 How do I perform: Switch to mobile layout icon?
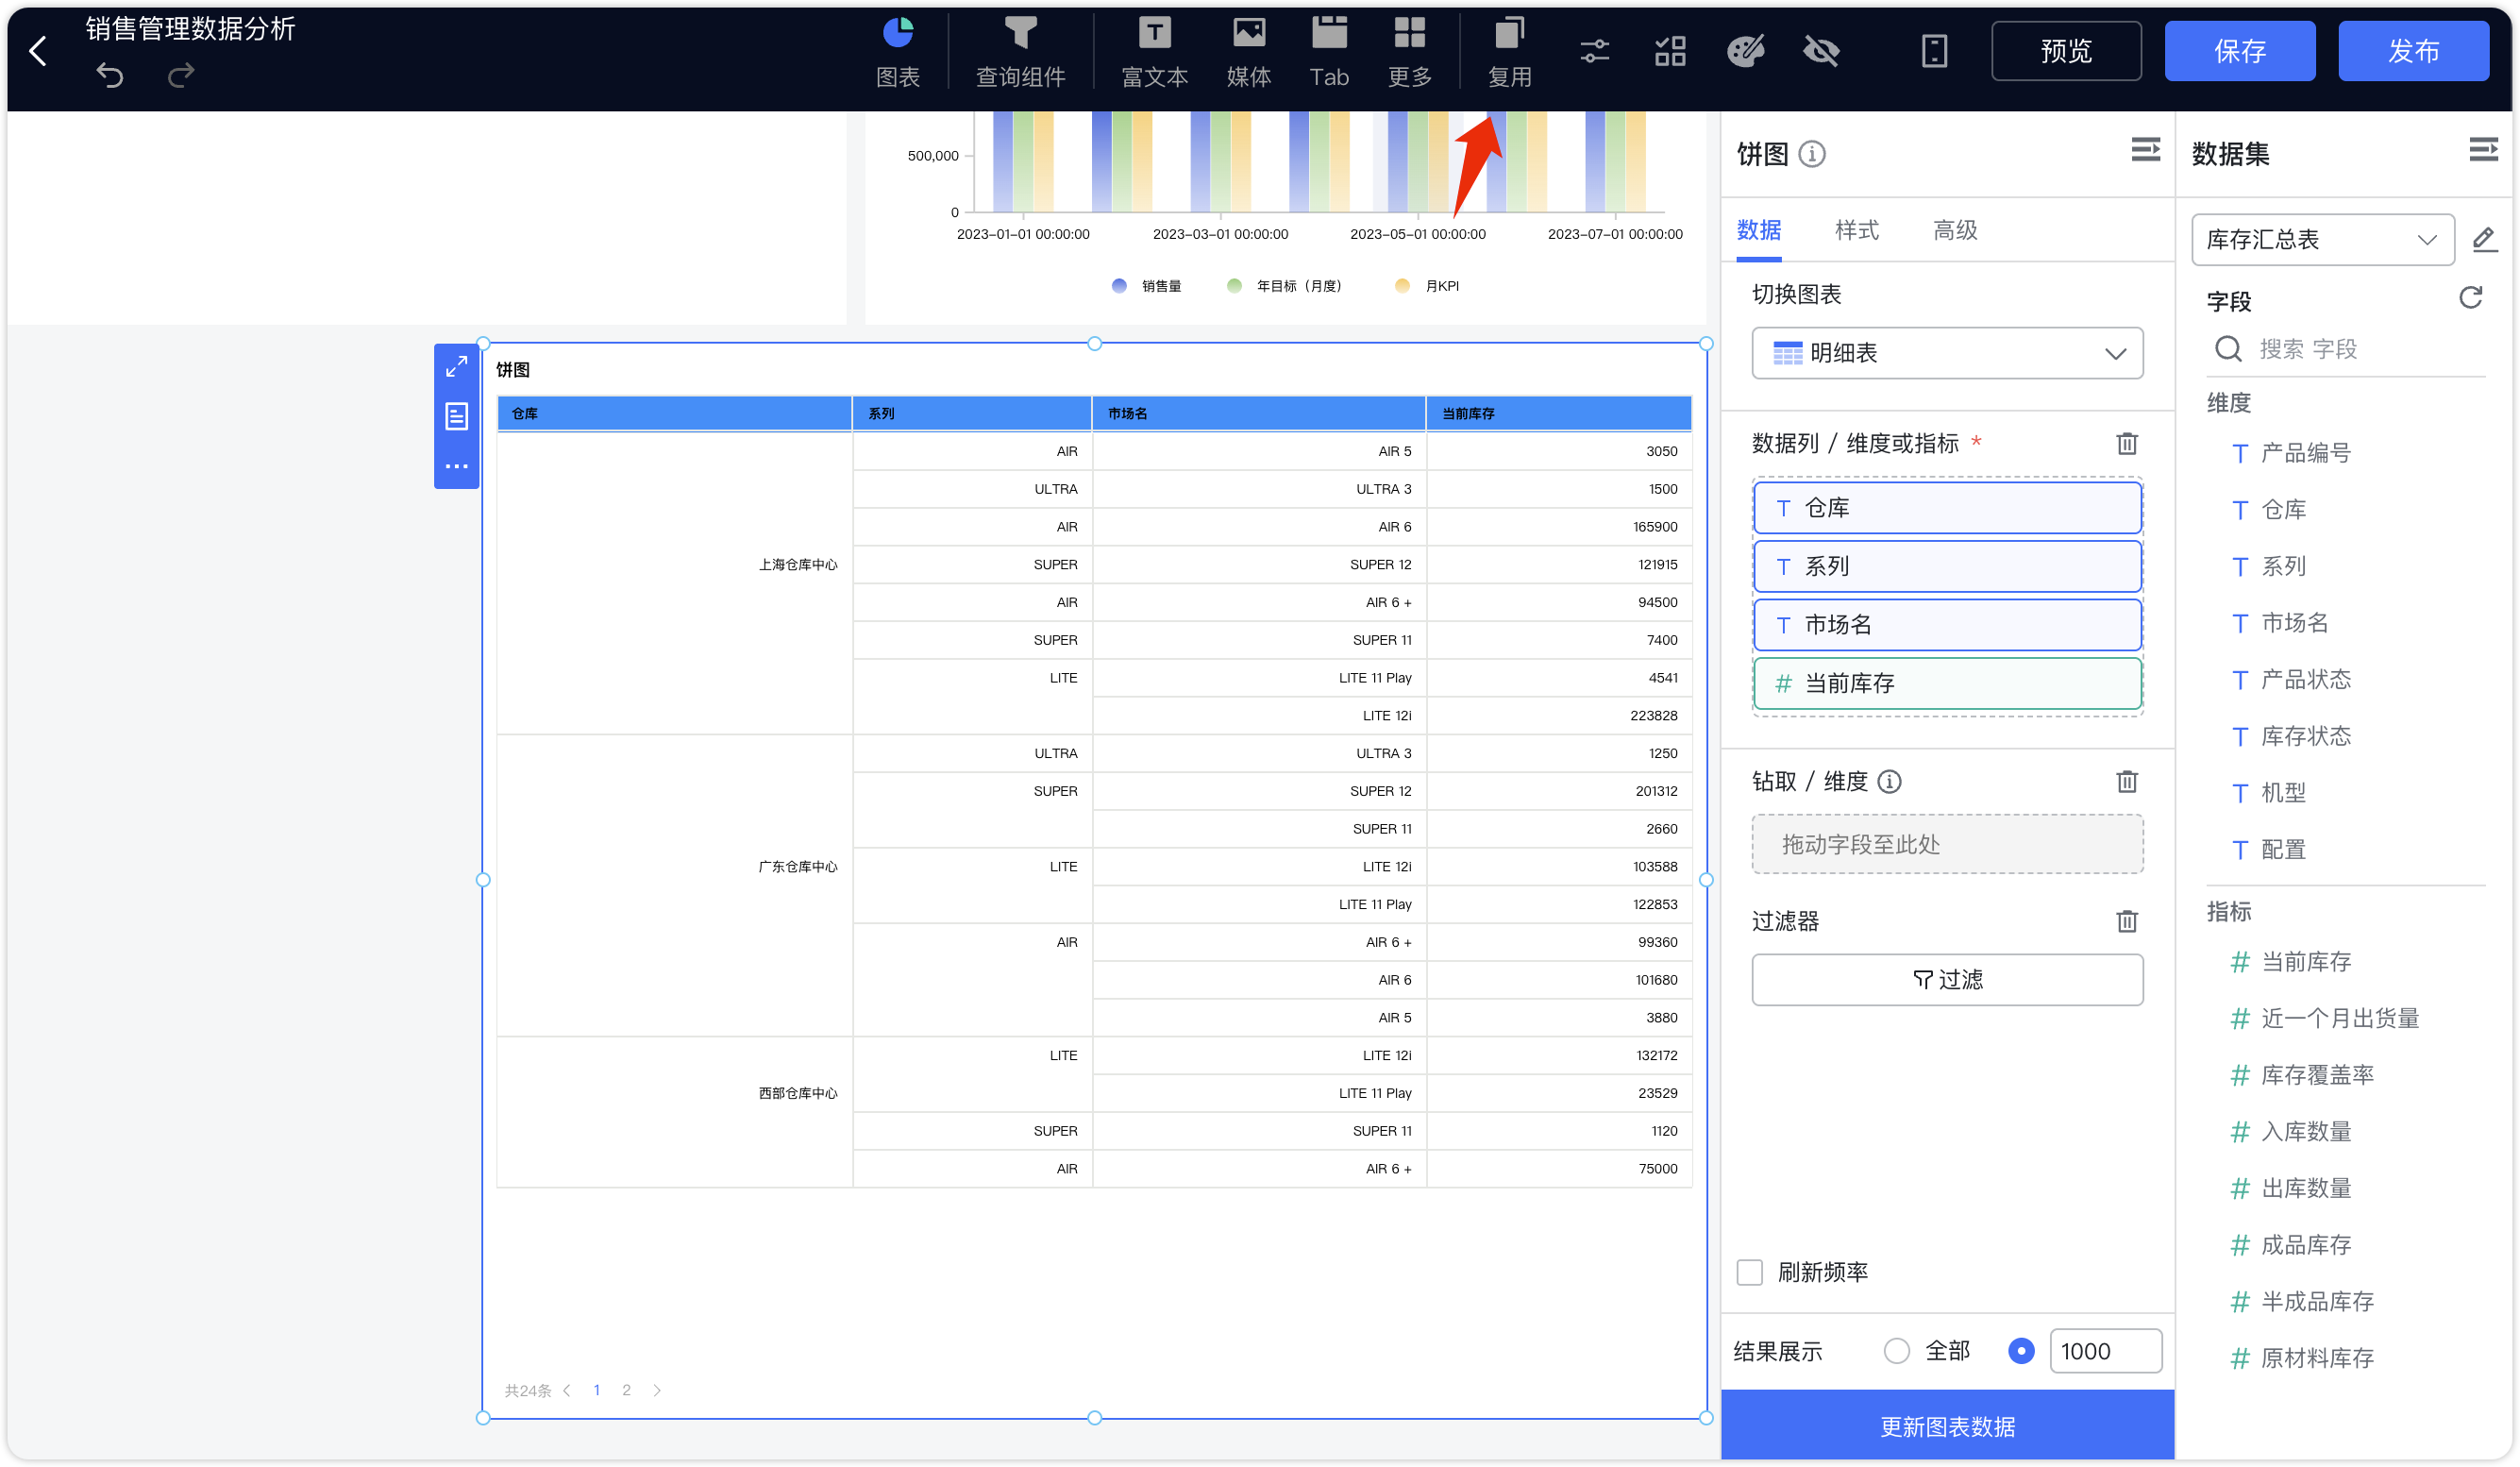point(1934,51)
